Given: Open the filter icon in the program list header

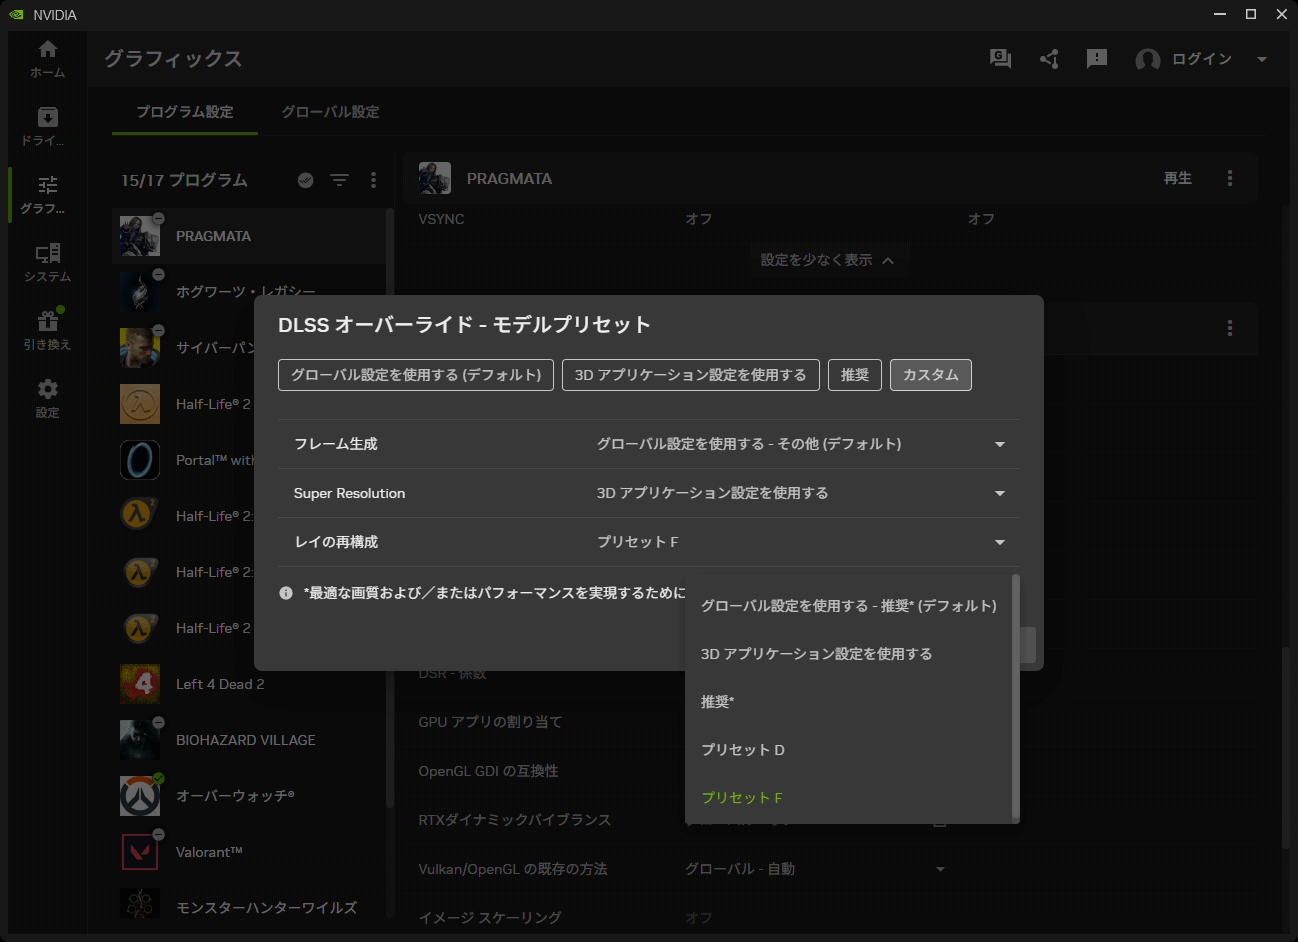Looking at the screenshot, I should pos(340,180).
